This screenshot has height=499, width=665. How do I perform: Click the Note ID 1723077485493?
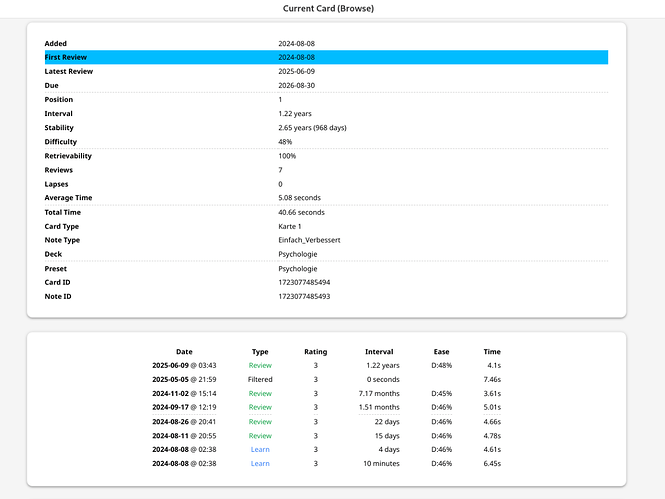tap(304, 296)
